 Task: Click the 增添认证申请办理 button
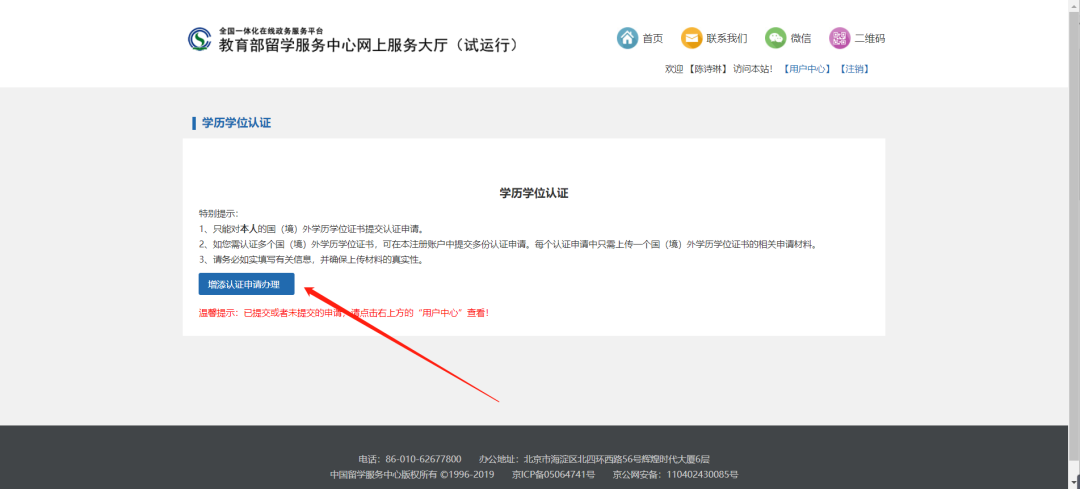(x=246, y=284)
